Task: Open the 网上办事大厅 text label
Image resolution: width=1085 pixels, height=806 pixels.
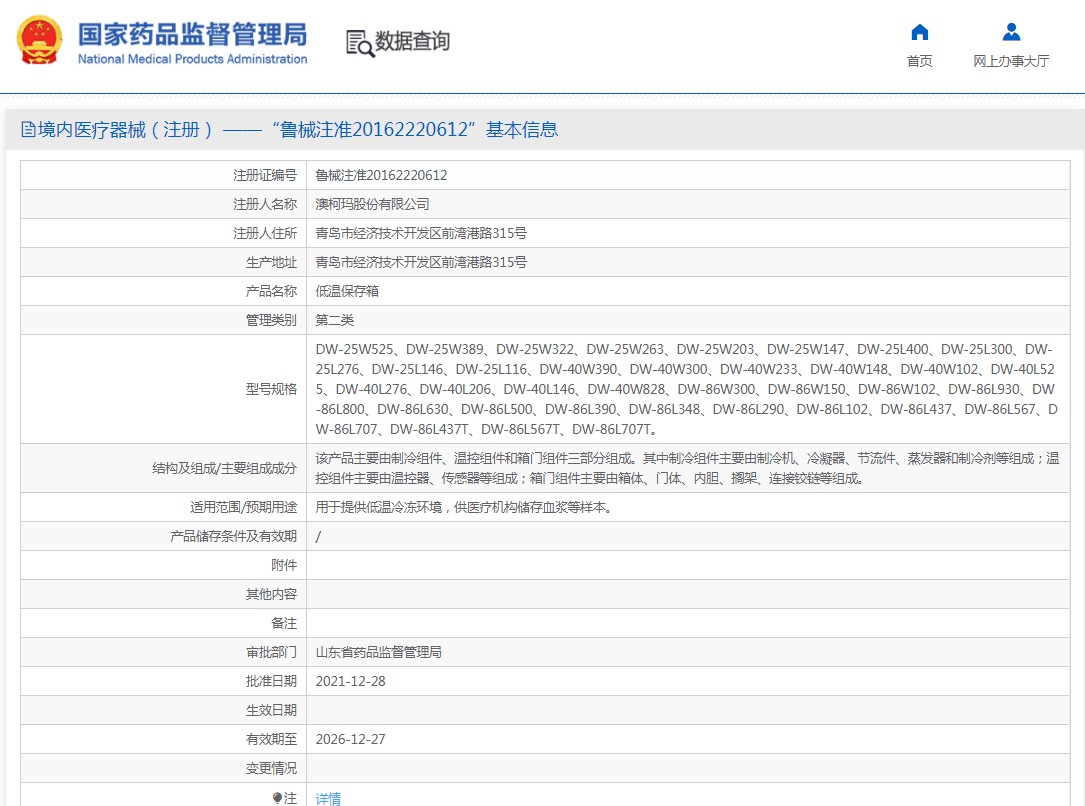Action: 1011,61
